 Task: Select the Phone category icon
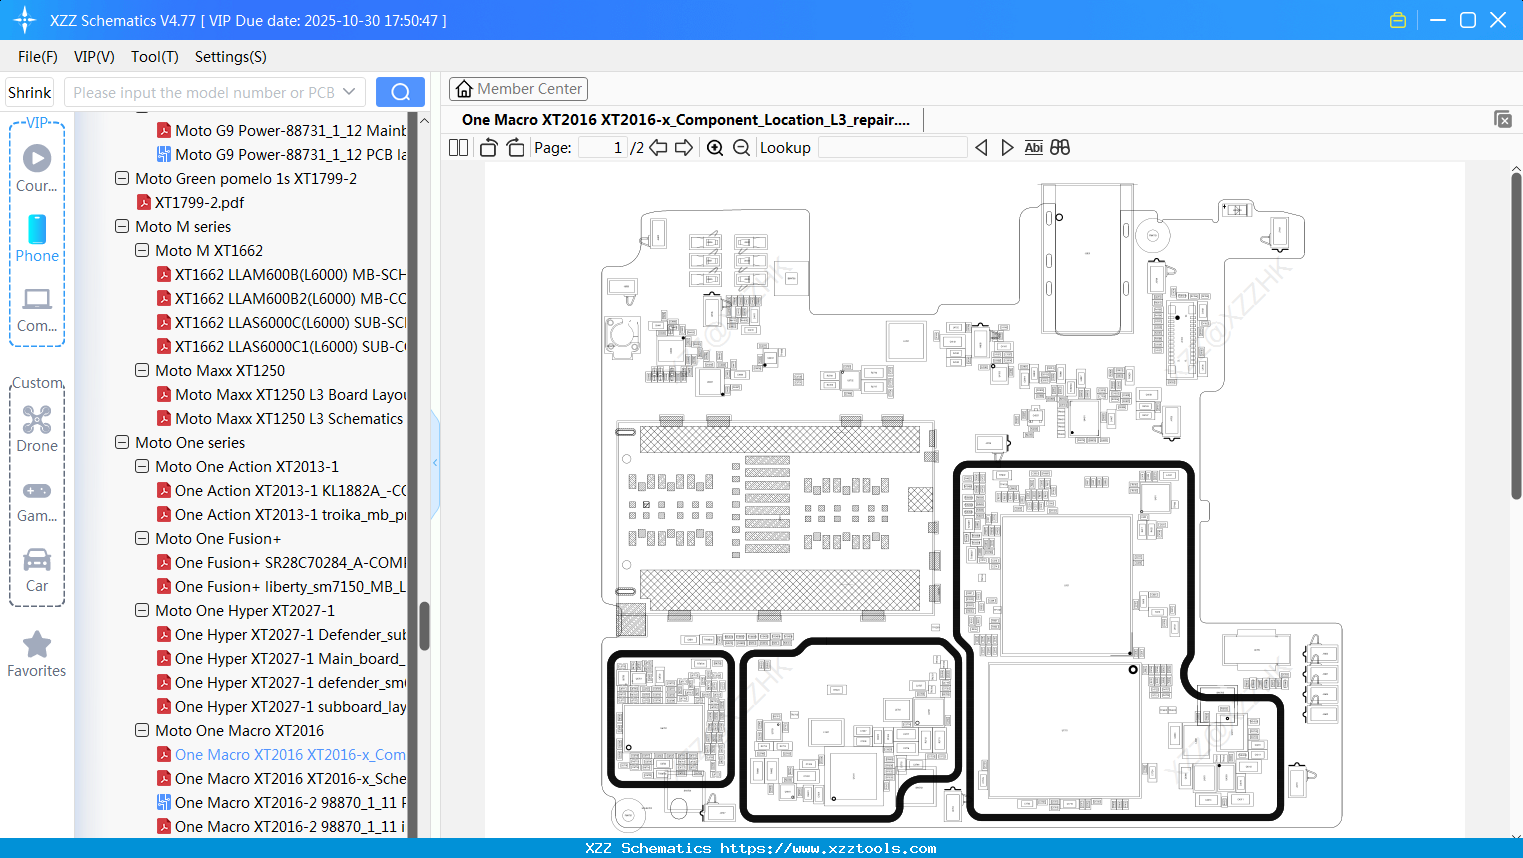tap(37, 239)
